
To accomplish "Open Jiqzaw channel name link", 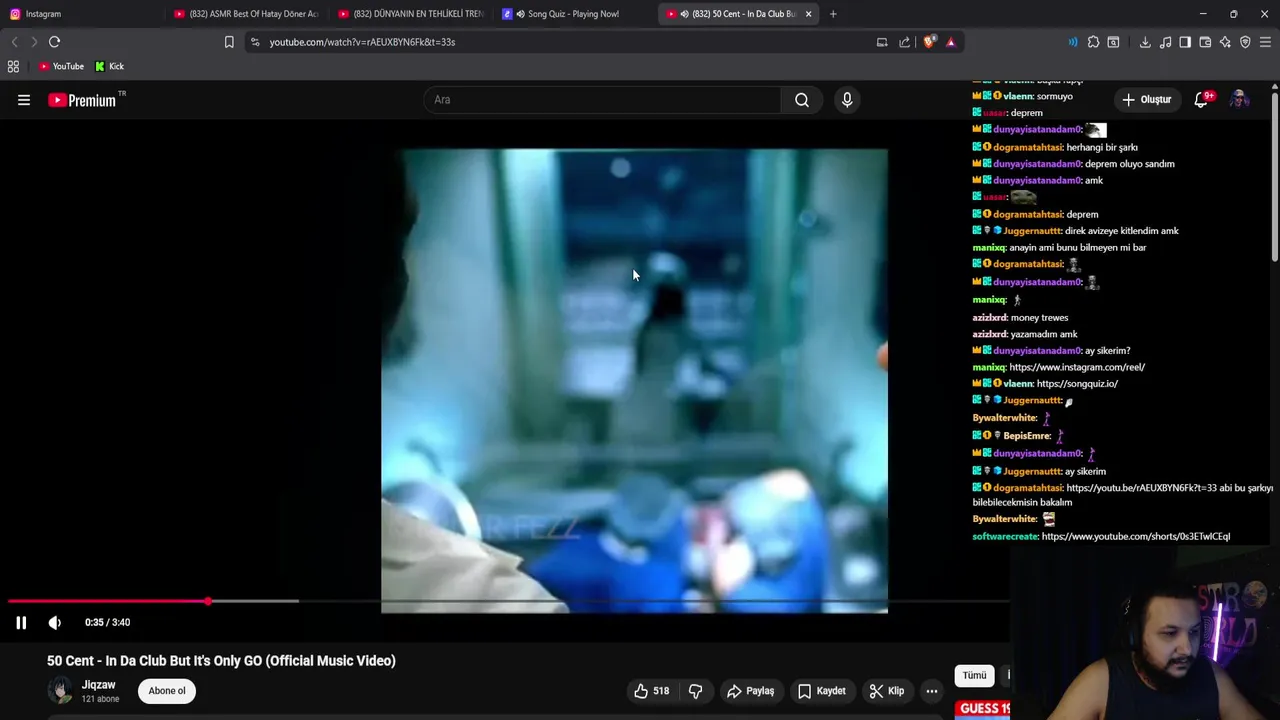I will [x=98, y=685].
